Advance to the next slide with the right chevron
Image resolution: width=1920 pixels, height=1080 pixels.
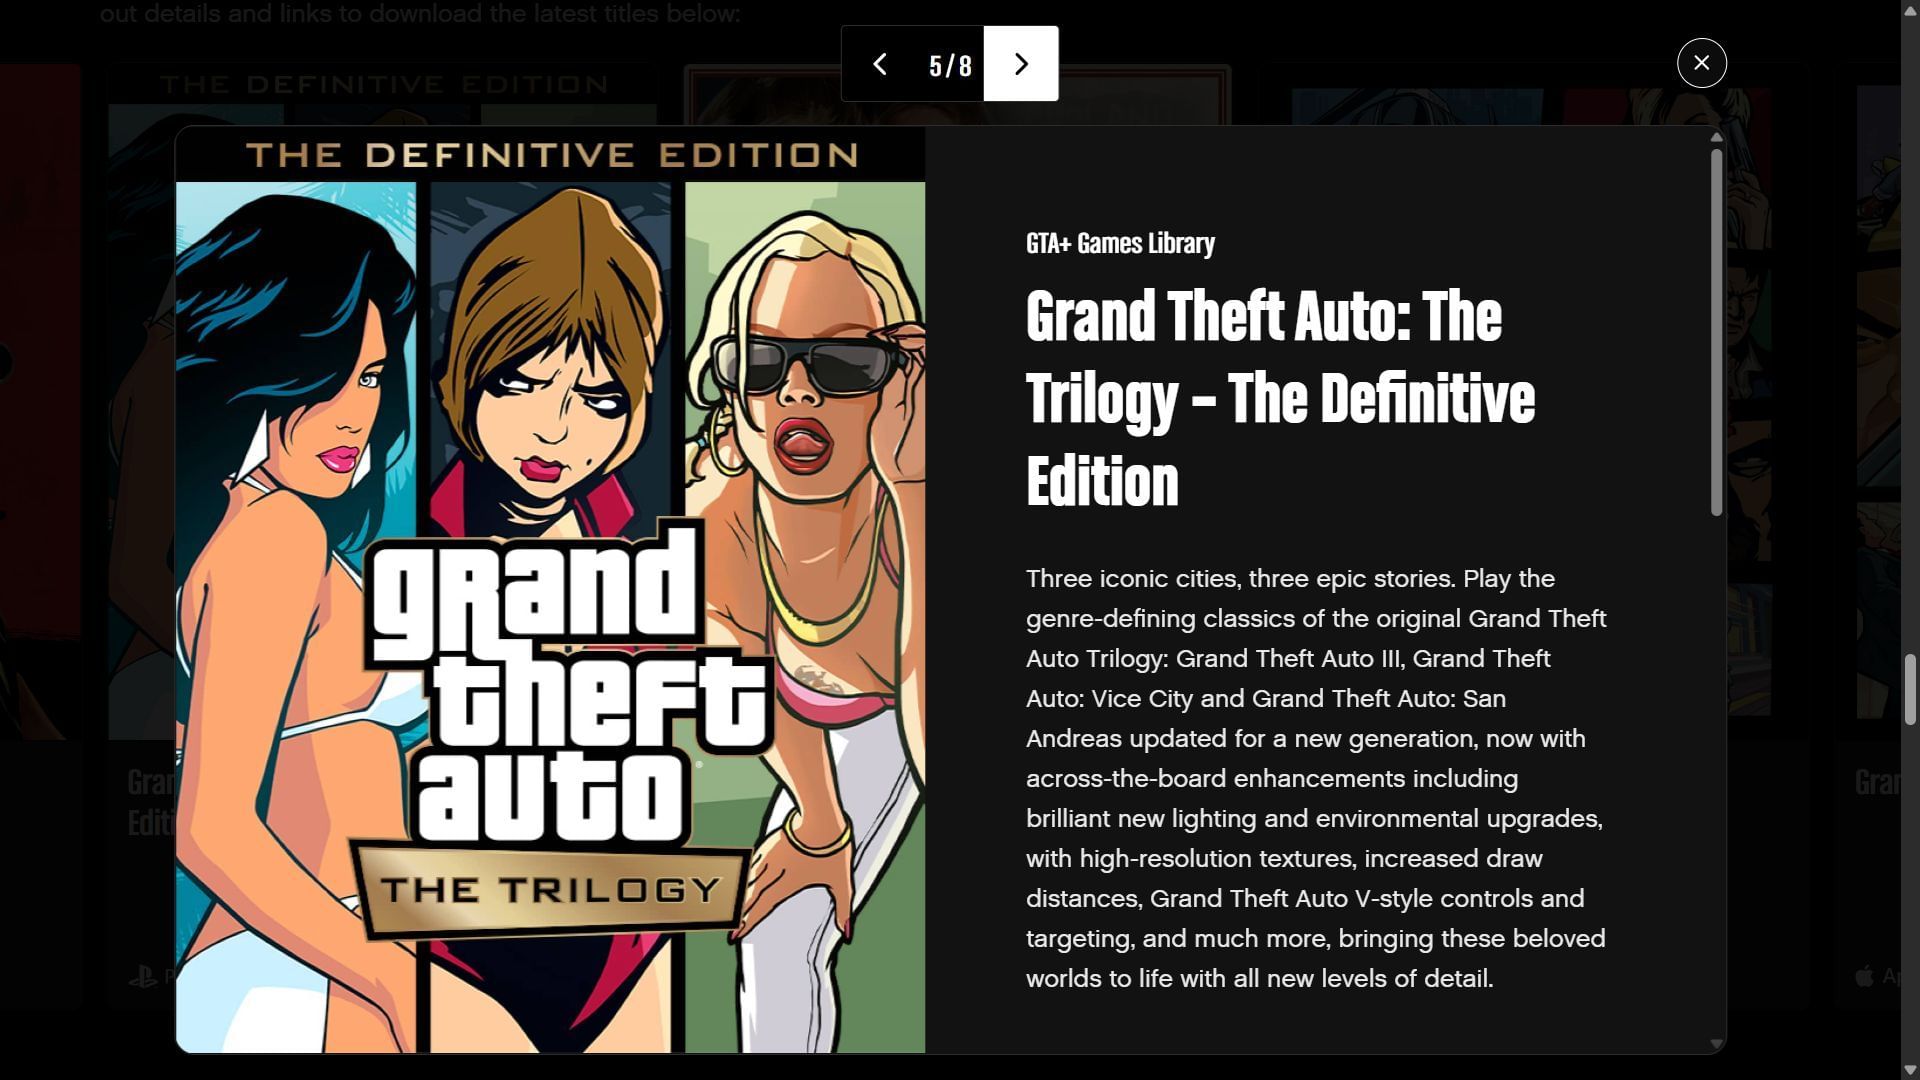[x=1021, y=64]
